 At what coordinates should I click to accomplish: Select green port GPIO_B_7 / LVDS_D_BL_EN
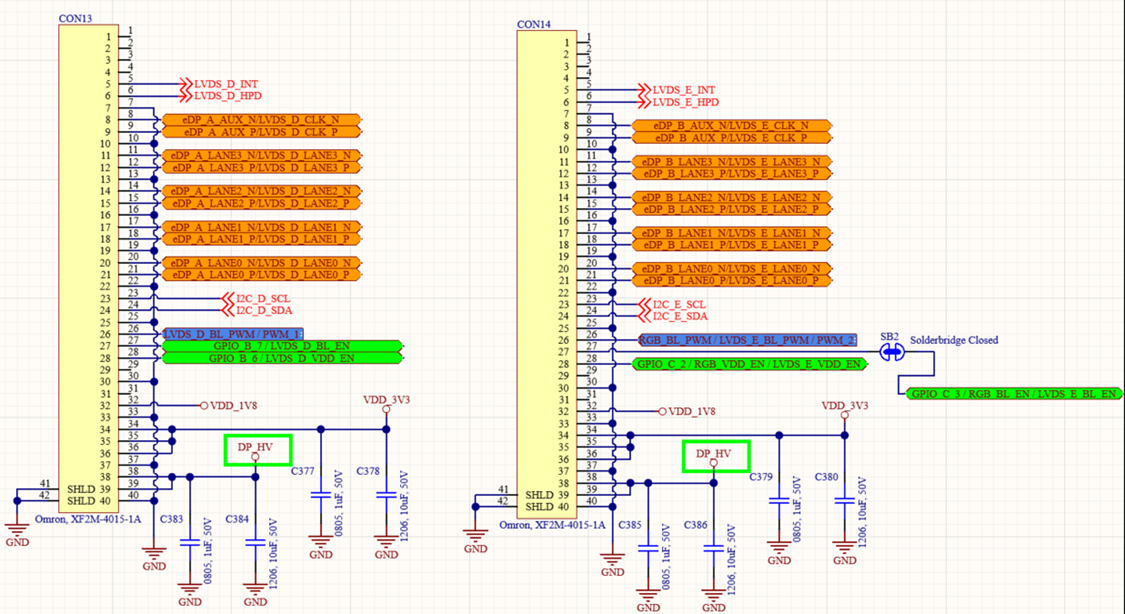(x=283, y=346)
